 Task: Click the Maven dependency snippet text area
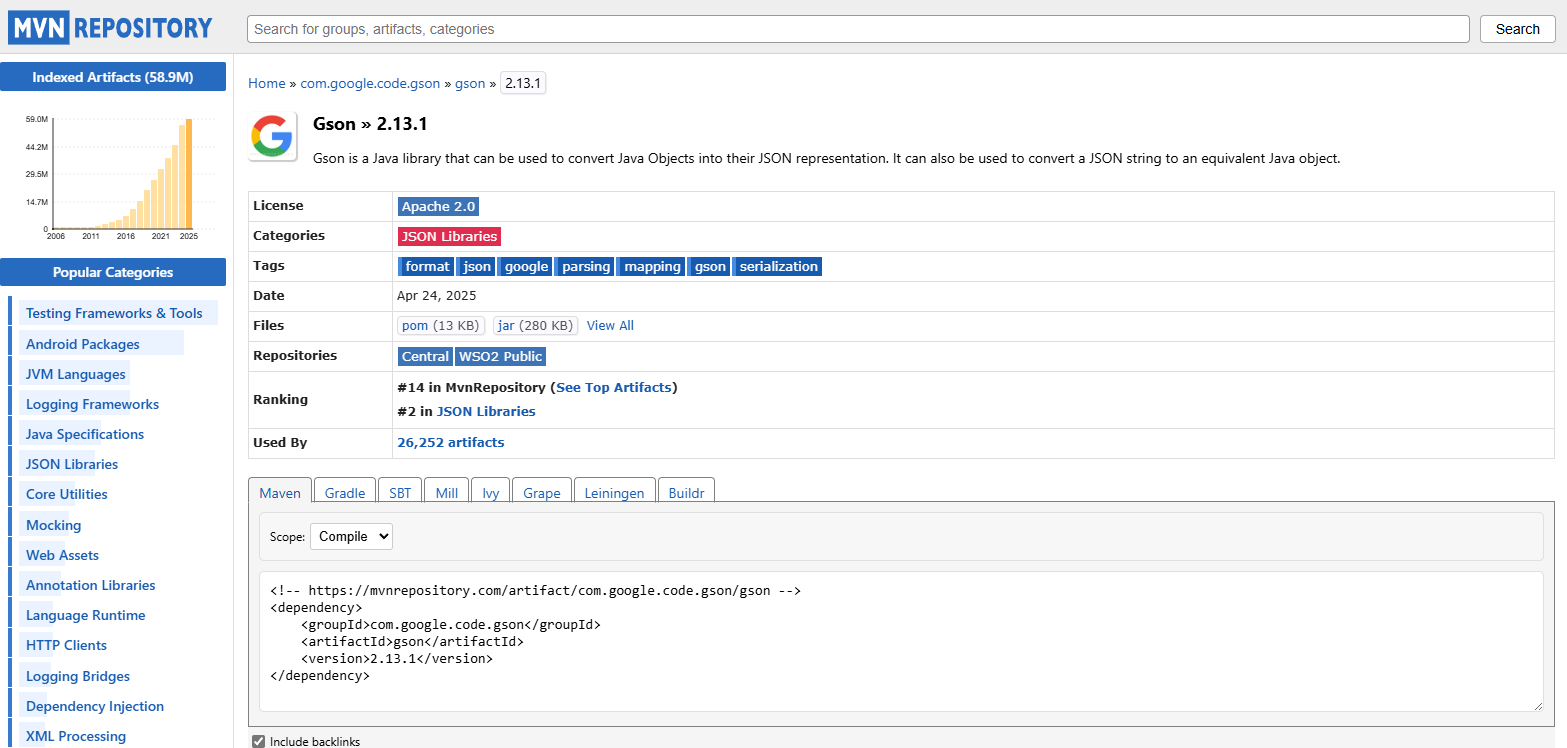900,641
